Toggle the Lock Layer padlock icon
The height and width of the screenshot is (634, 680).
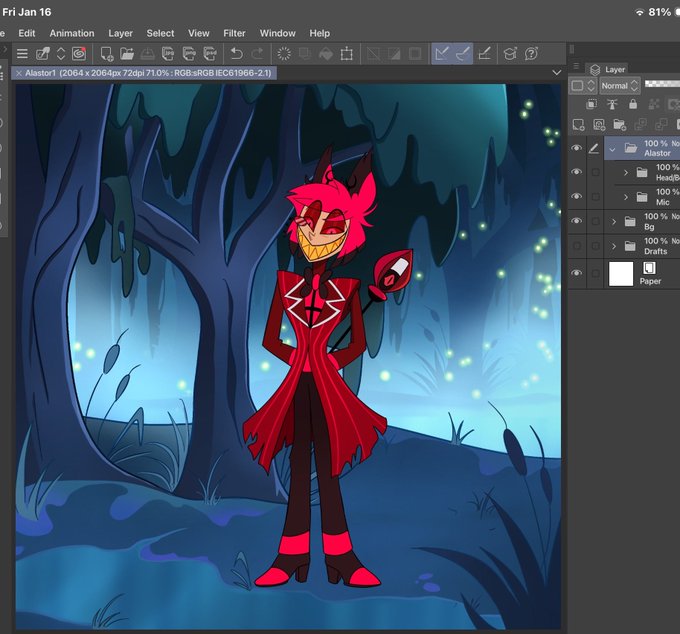(633, 104)
